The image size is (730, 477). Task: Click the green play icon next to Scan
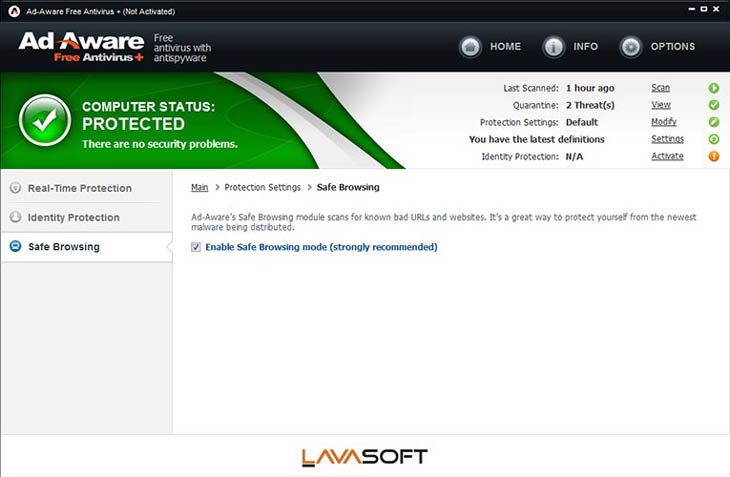pos(714,88)
